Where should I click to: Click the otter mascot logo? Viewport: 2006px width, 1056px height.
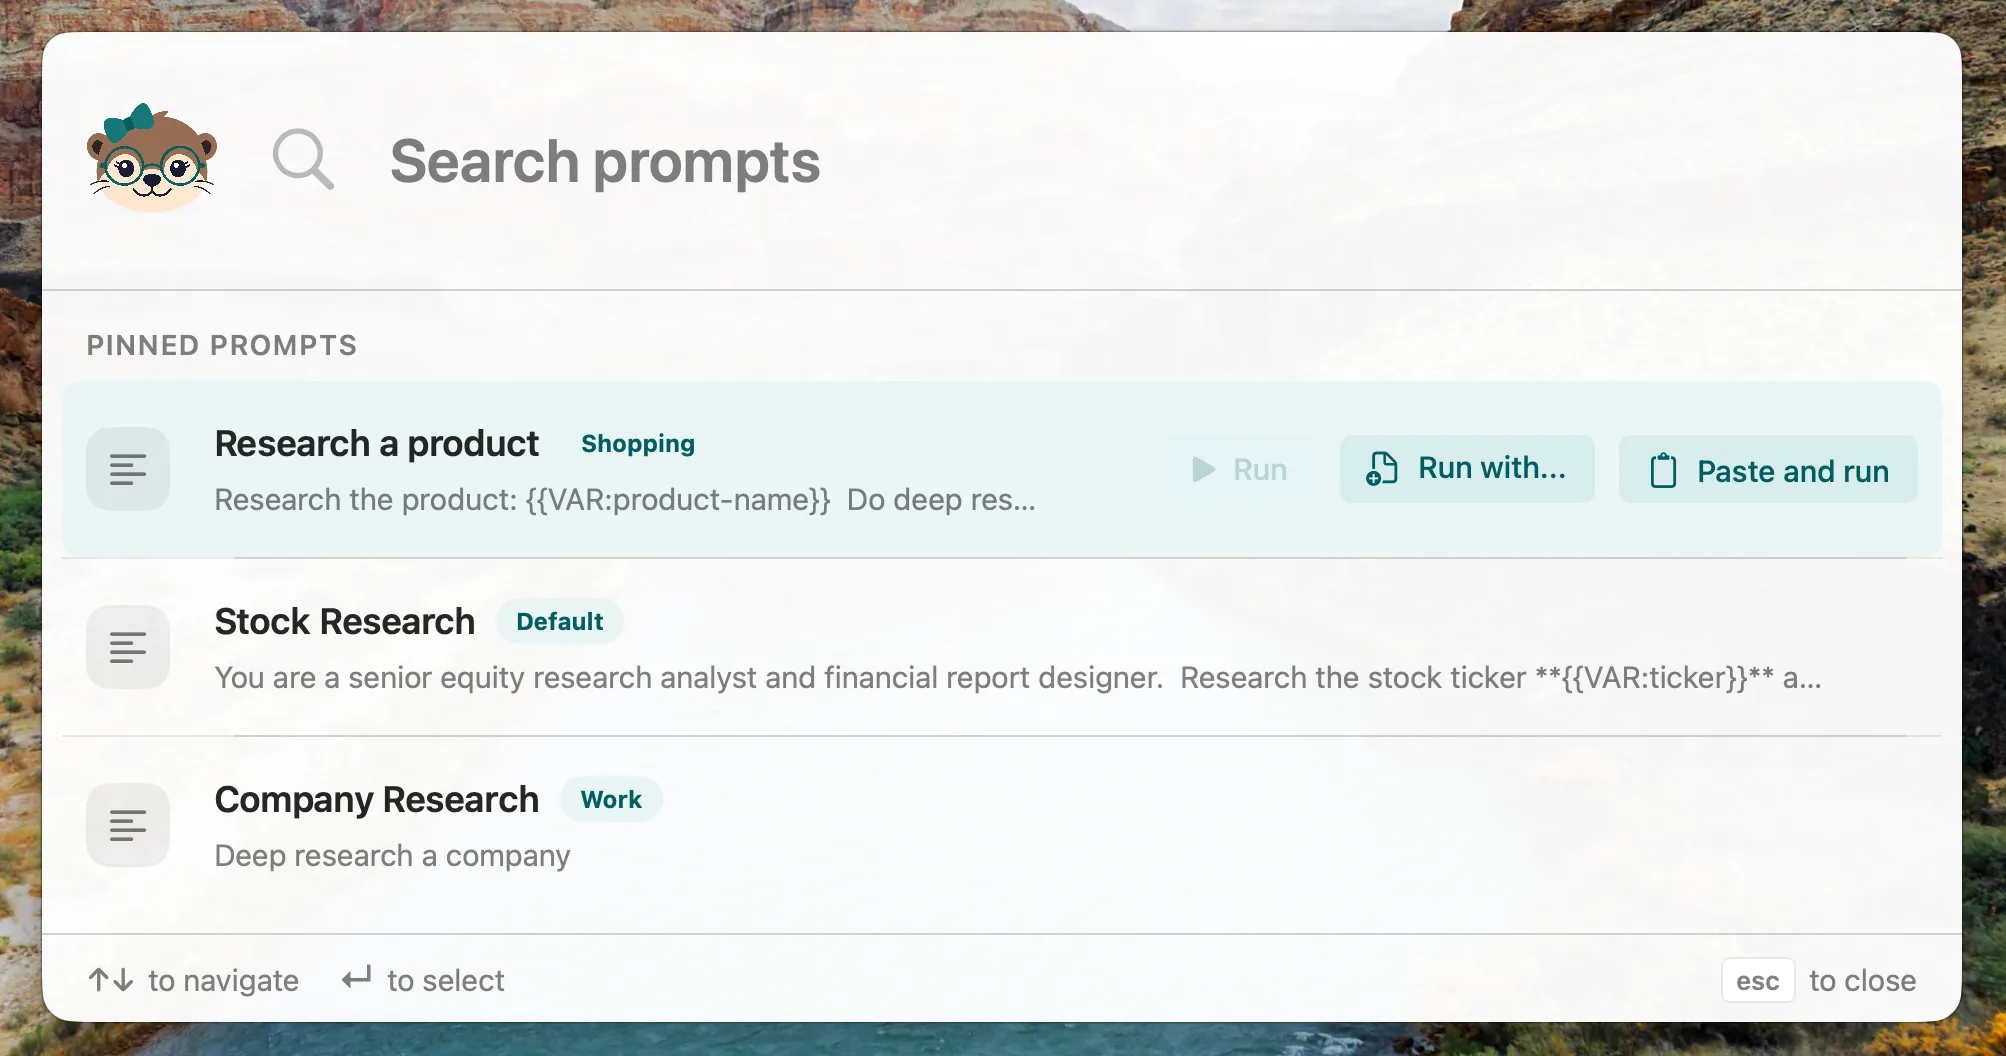[x=152, y=158]
